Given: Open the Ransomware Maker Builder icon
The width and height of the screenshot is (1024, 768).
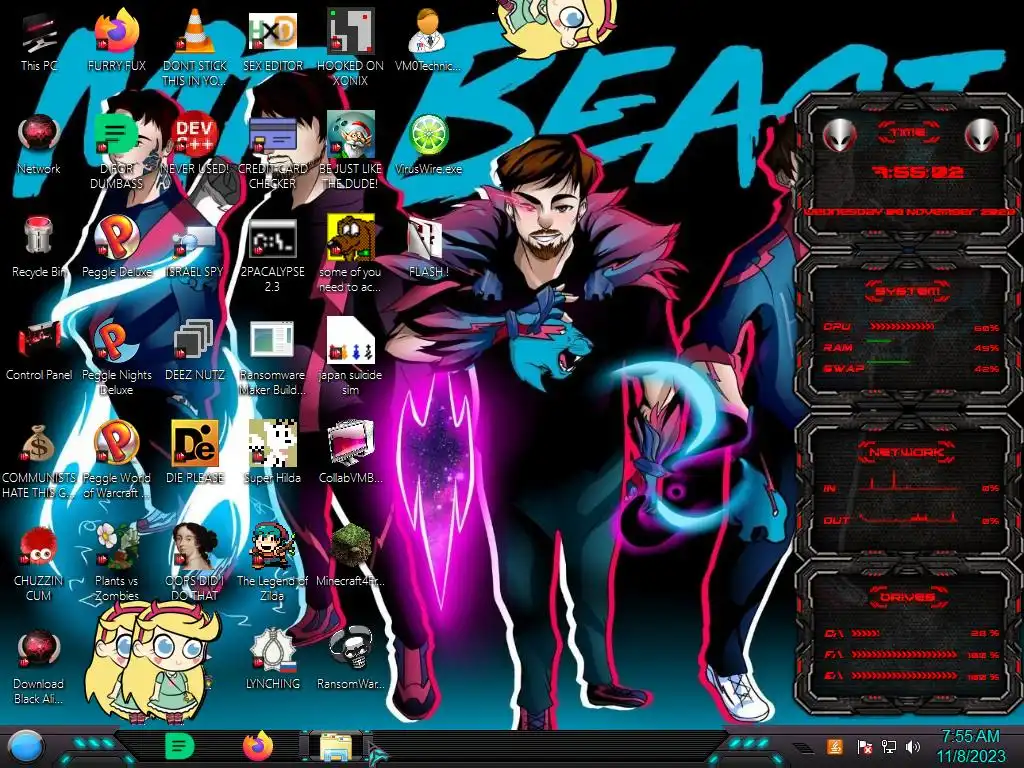Looking at the screenshot, I should point(272,340).
